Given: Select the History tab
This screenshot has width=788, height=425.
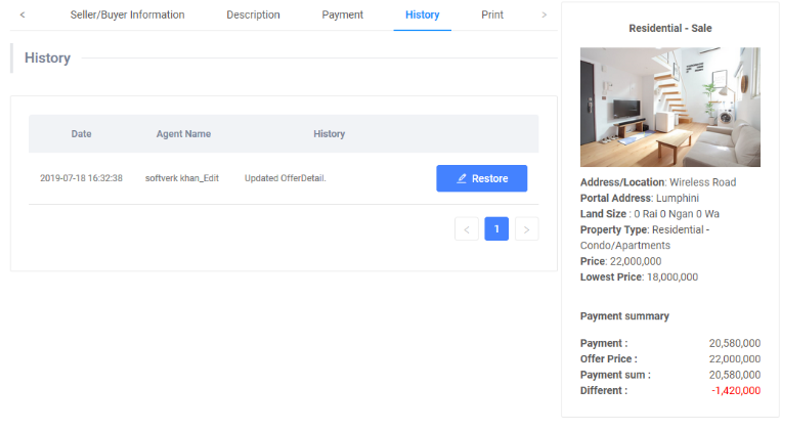Looking at the screenshot, I should point(422,15).
